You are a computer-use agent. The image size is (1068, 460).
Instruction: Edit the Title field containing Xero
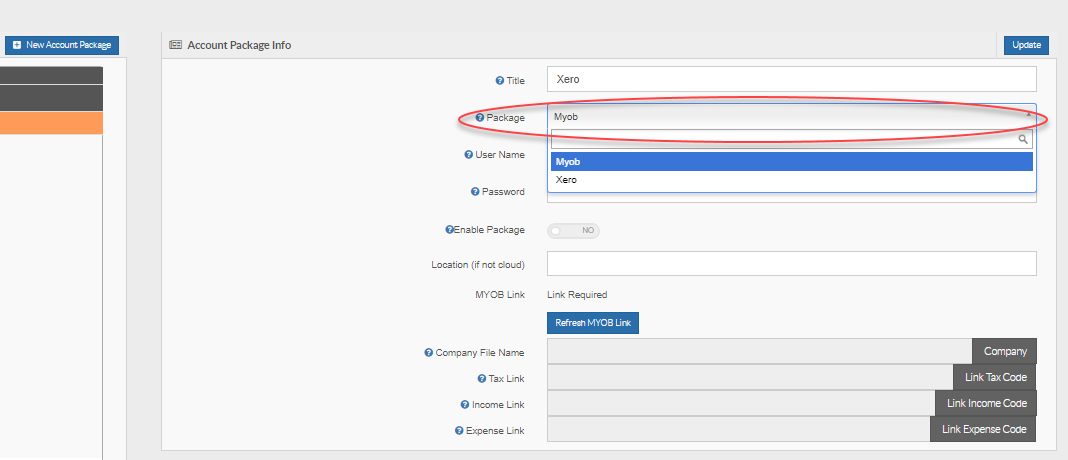point(791,79)
